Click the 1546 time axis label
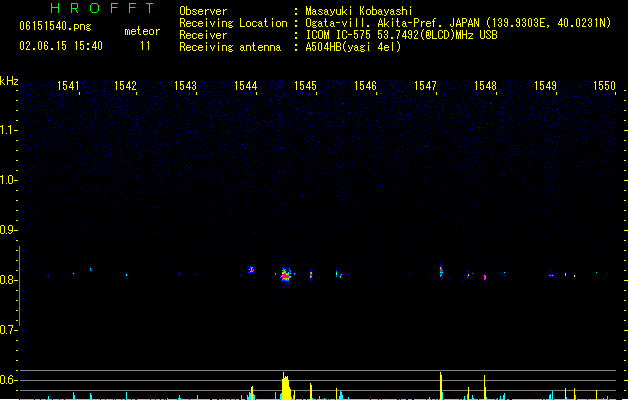This screenshot has height=400, width=629. [365, 86]
